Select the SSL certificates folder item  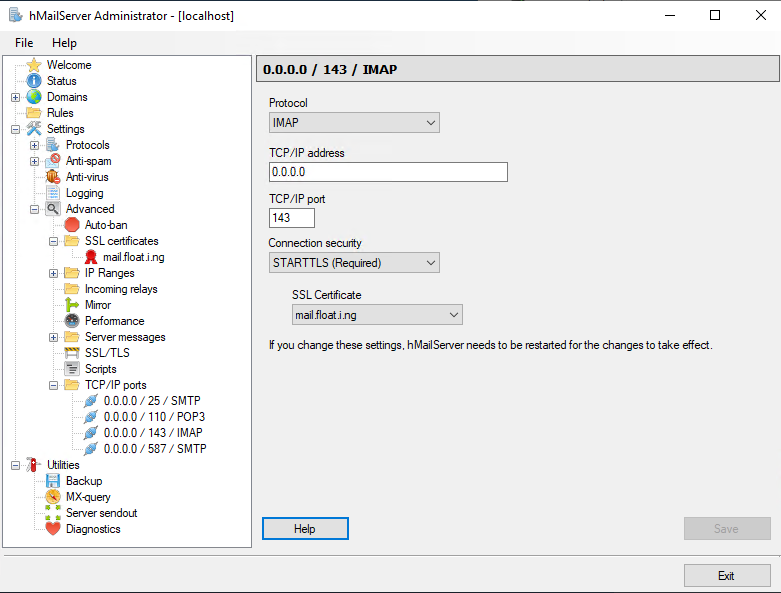(x=122, y=241)
